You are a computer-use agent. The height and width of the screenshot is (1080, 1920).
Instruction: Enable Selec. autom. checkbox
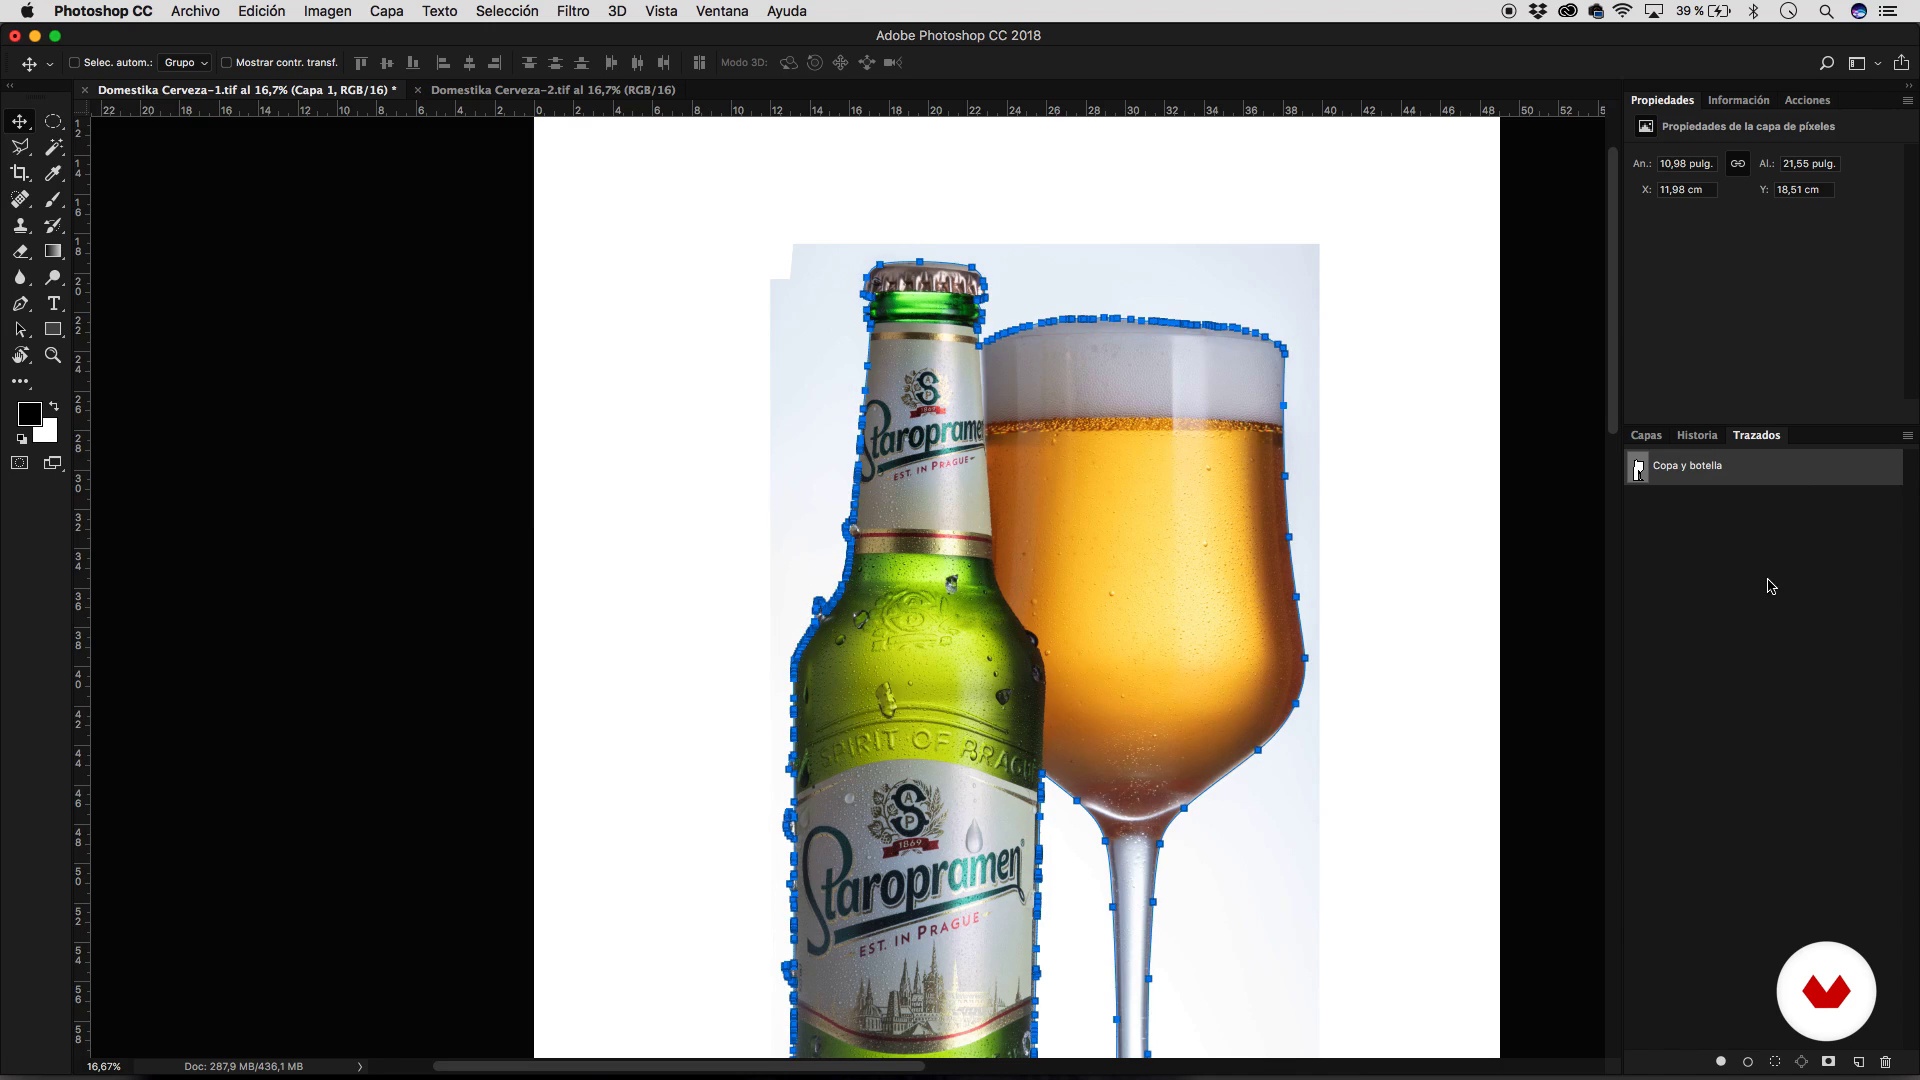point(74,63)
